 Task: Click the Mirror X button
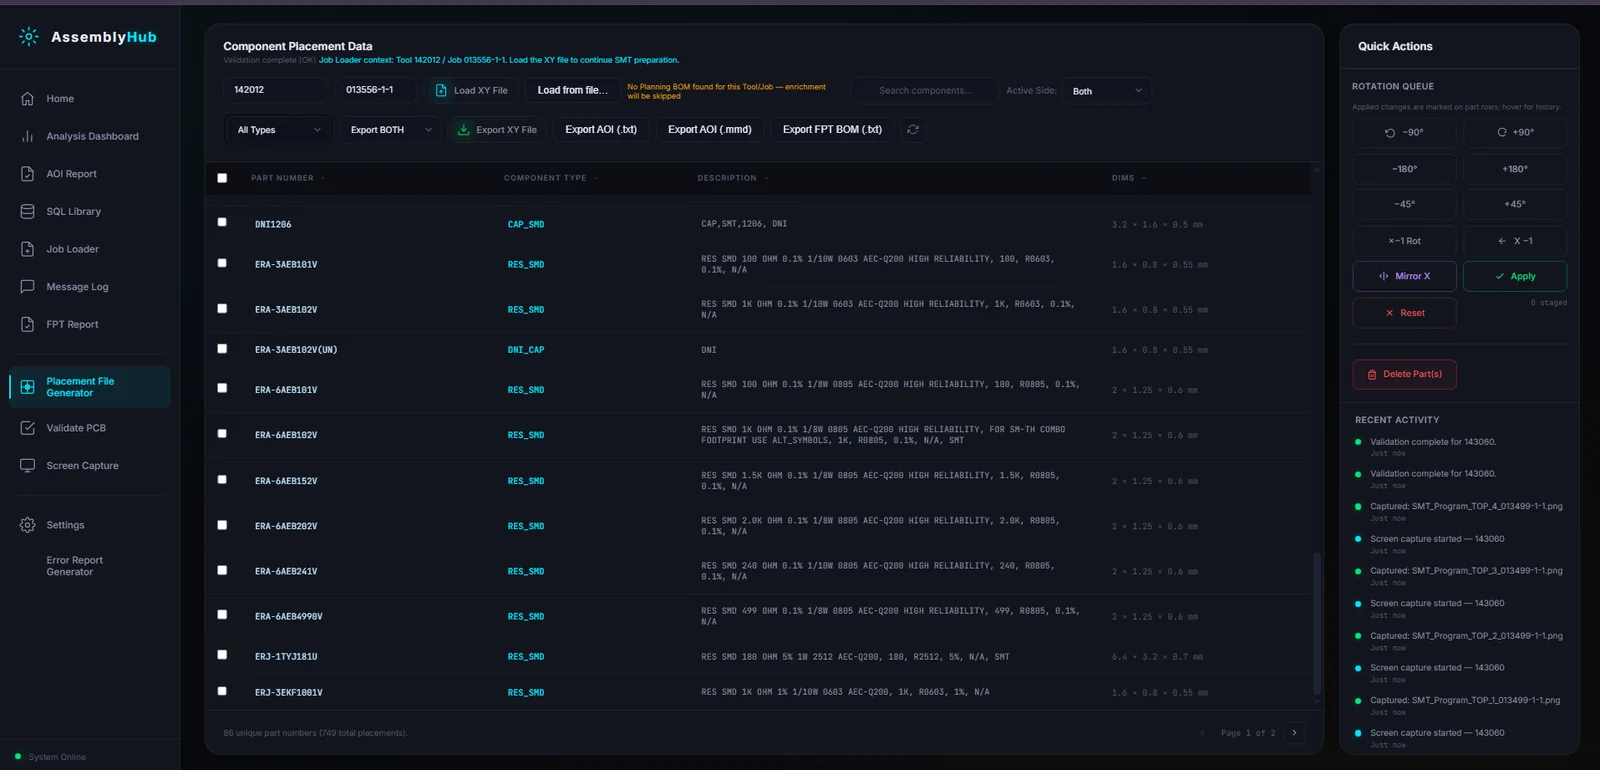click(x=1404, y=276)
